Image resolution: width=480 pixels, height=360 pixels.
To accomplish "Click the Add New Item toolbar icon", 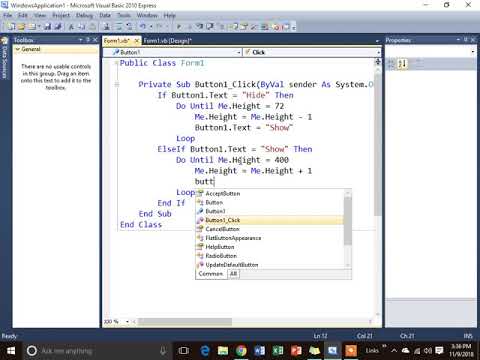I will coord(32,27).
